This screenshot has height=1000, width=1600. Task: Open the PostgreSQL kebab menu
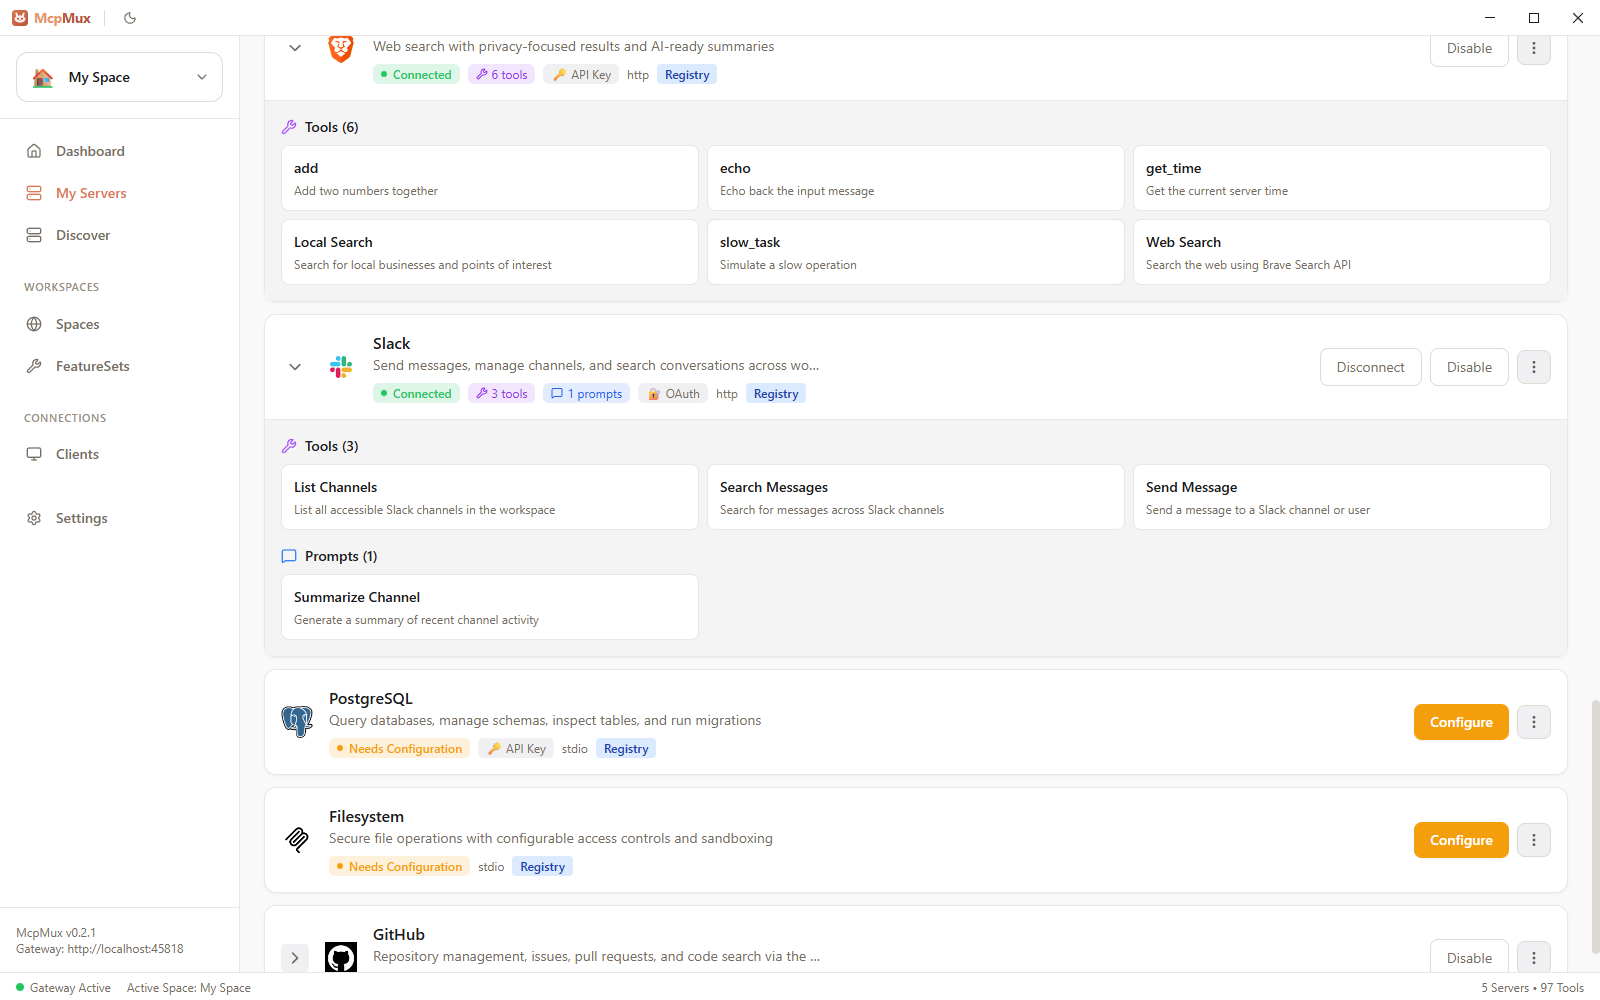click(x=1533, y=721)
